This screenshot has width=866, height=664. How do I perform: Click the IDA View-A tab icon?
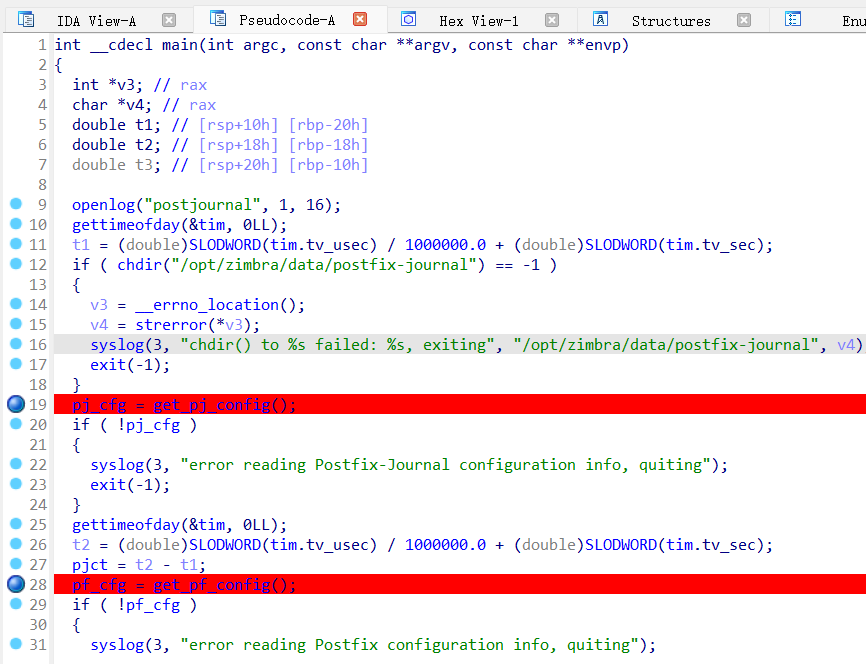pos(26,20)
